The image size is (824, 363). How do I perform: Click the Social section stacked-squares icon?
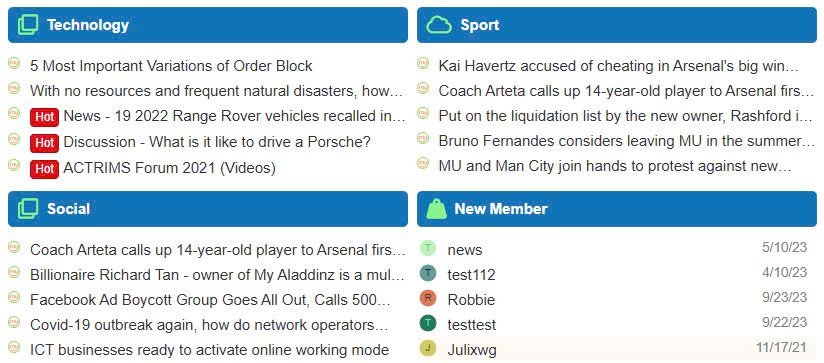tap(28, 209)
